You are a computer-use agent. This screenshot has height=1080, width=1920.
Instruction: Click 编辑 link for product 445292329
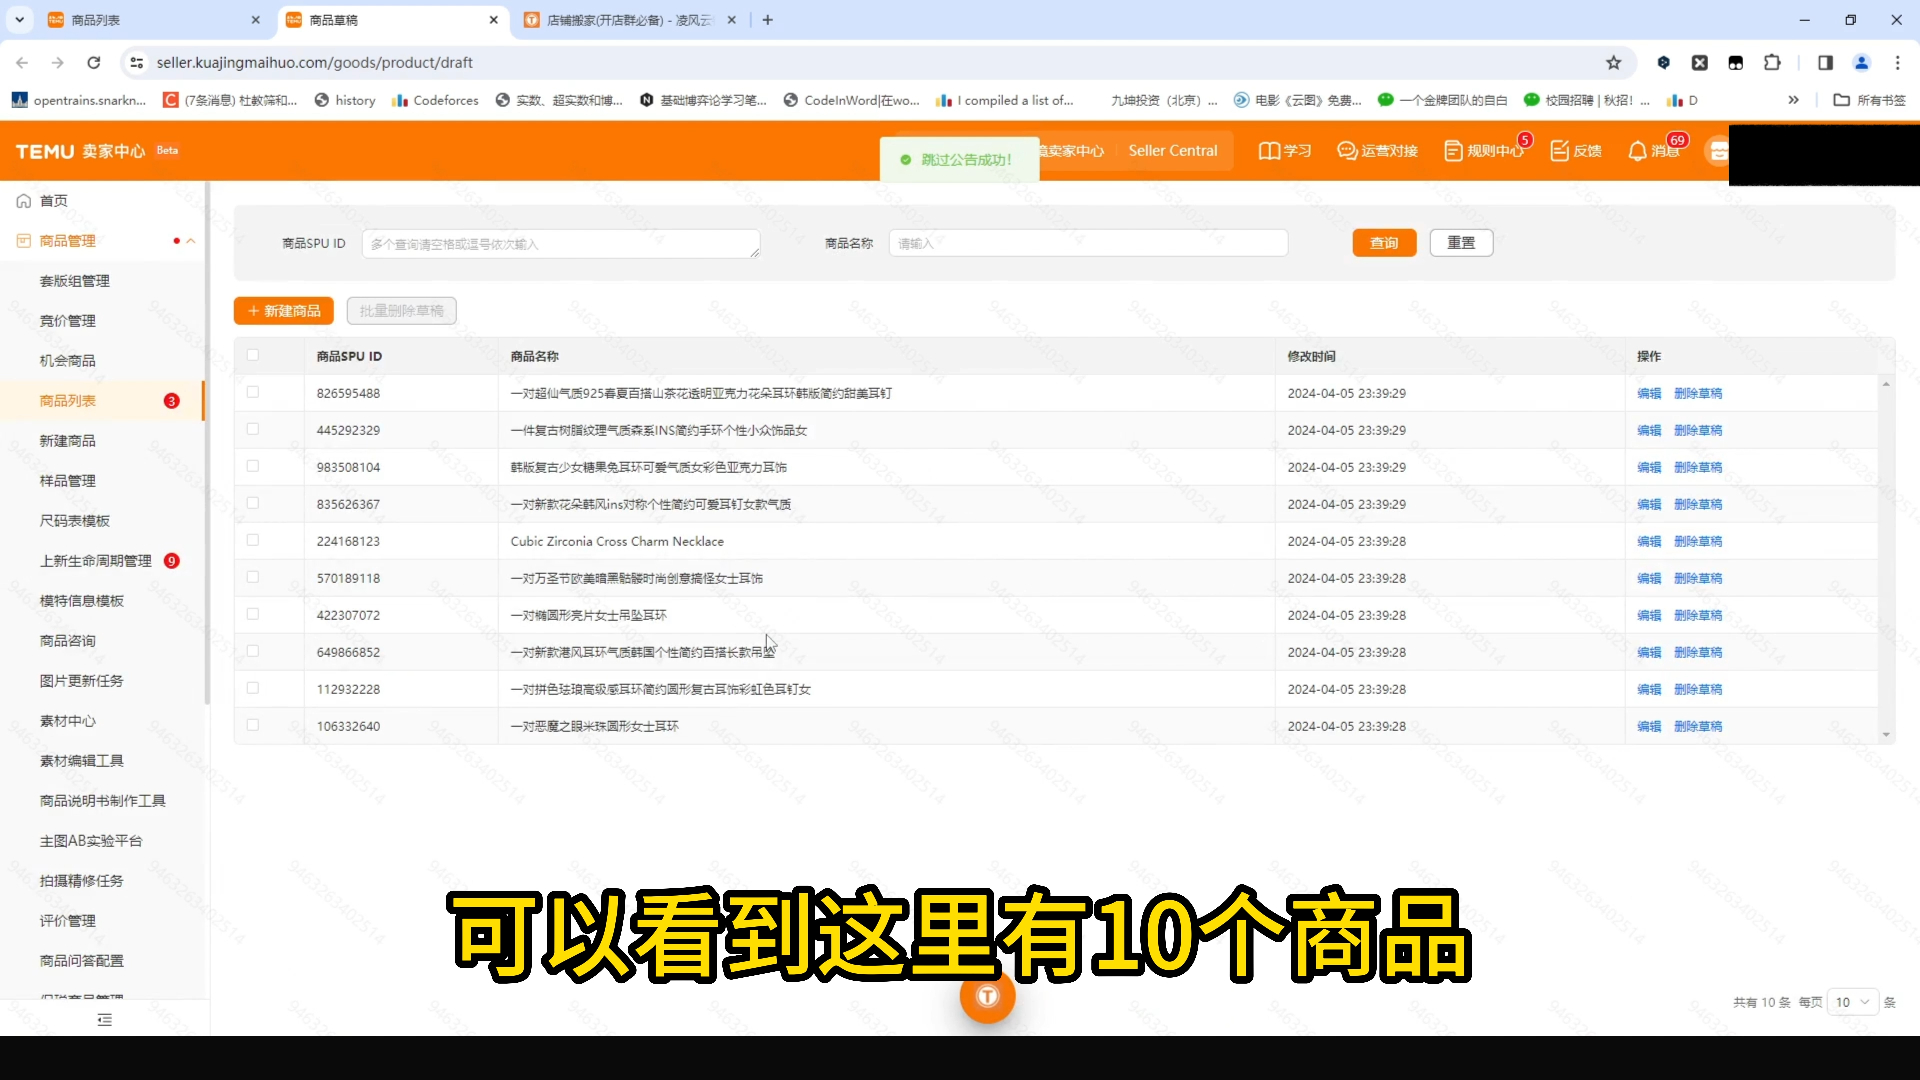1648,429
